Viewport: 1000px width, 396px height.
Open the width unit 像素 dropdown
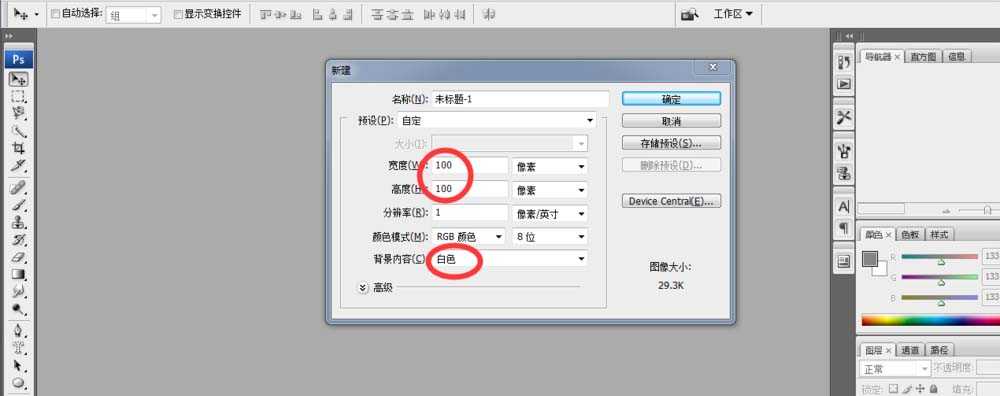pos(550,166)
